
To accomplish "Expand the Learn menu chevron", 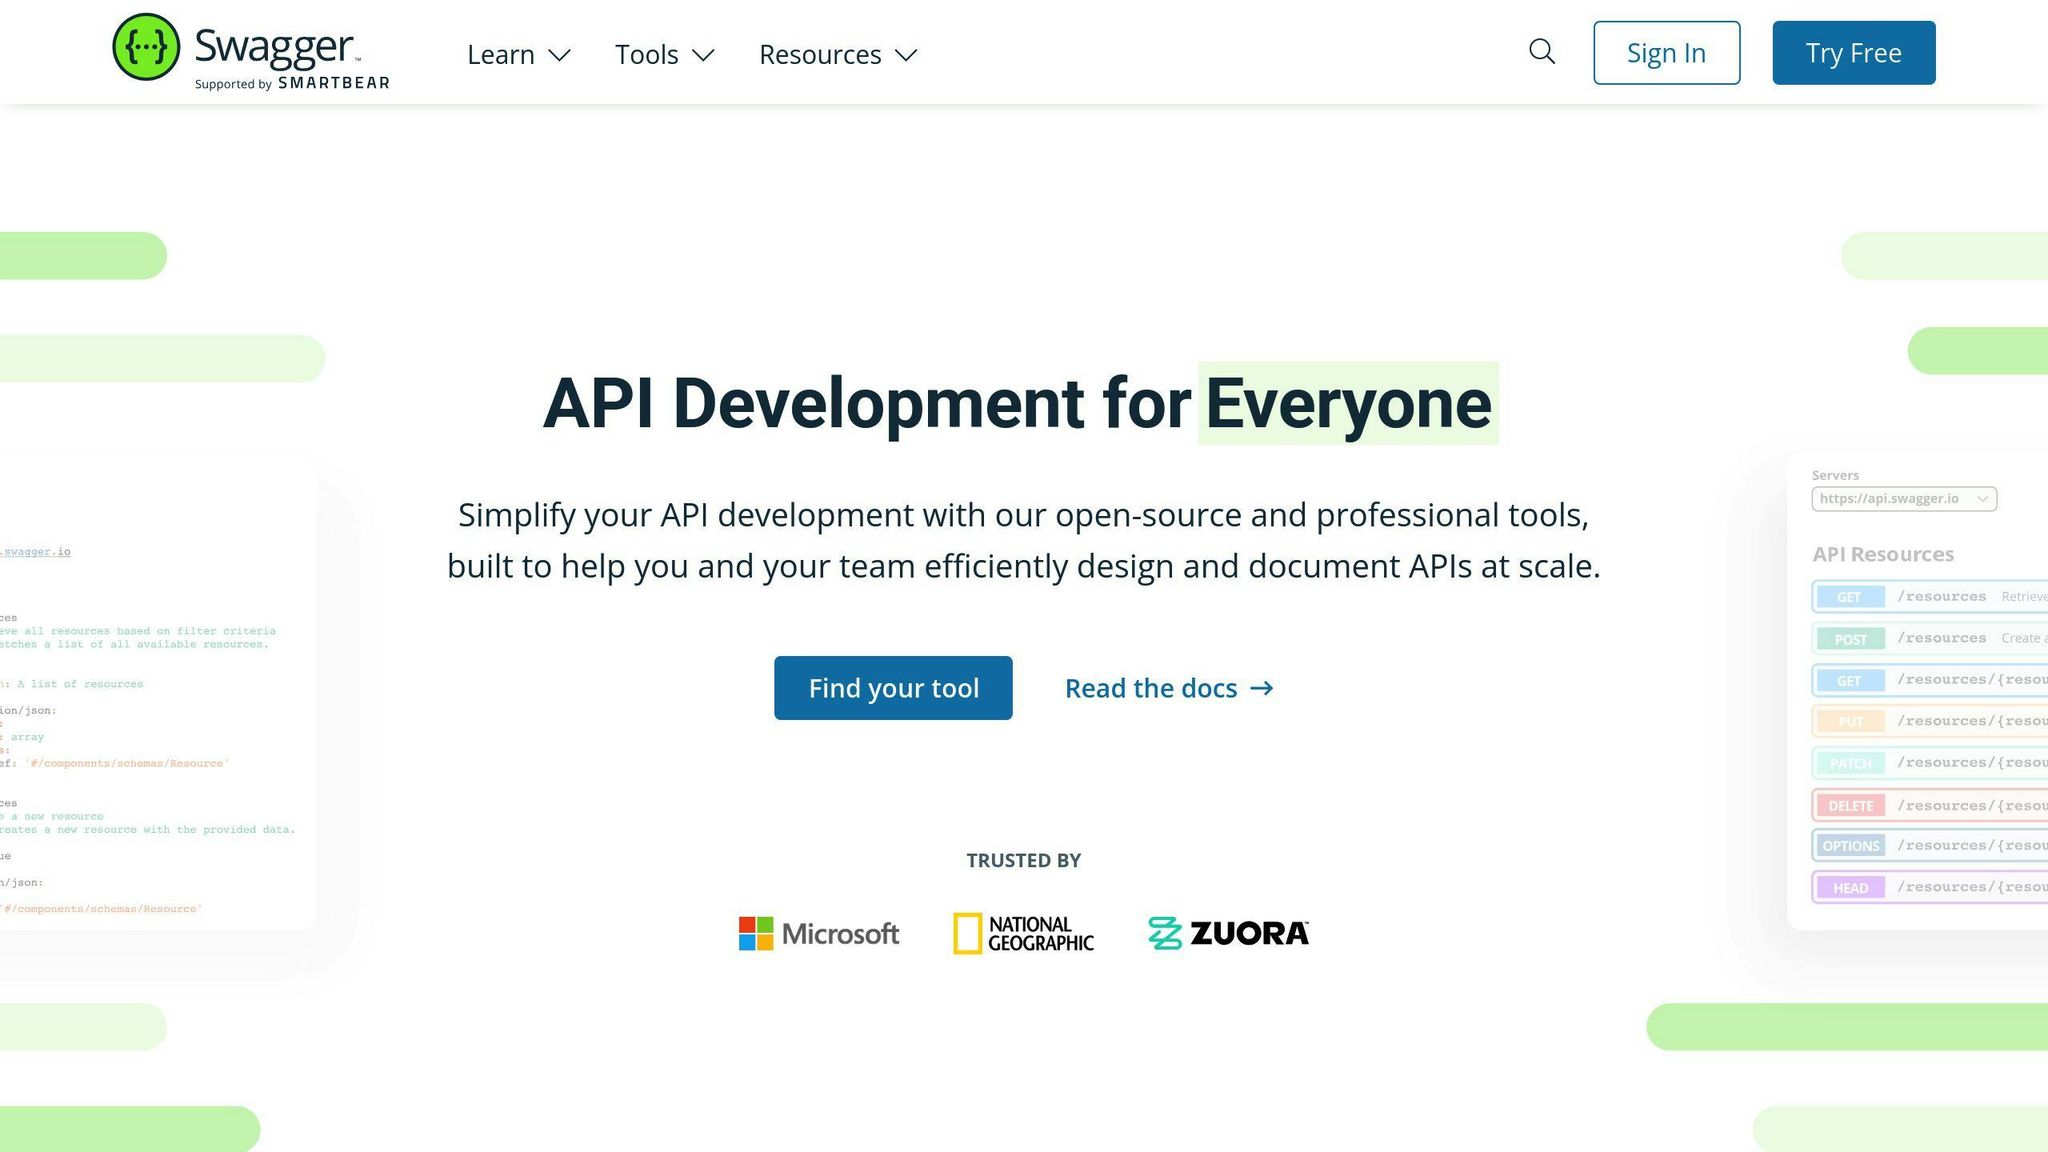I will pyautogui.click(x=560, y=55).
